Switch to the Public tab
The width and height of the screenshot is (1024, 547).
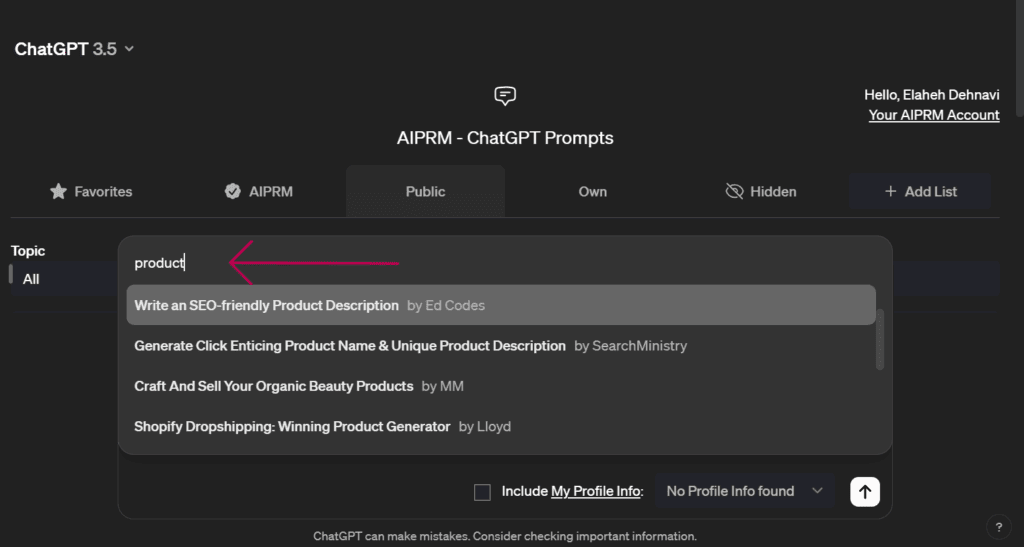(425, 191)
